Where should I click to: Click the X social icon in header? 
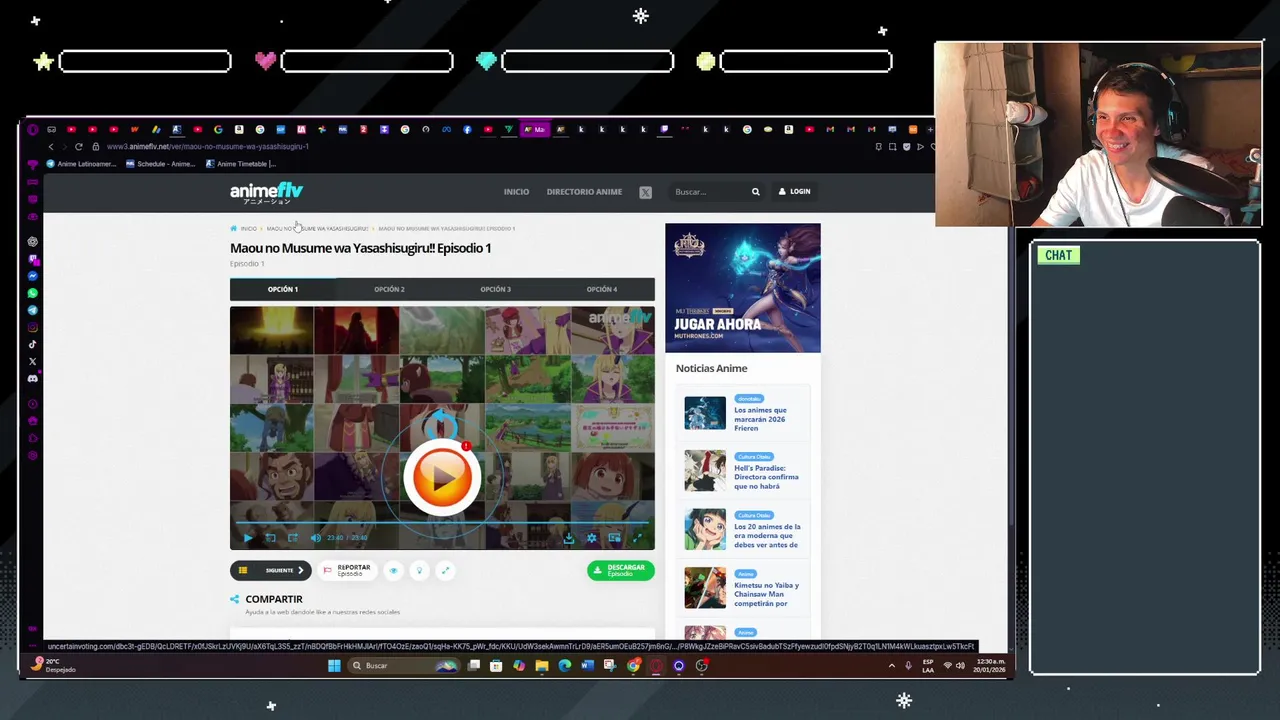[645, 192]
